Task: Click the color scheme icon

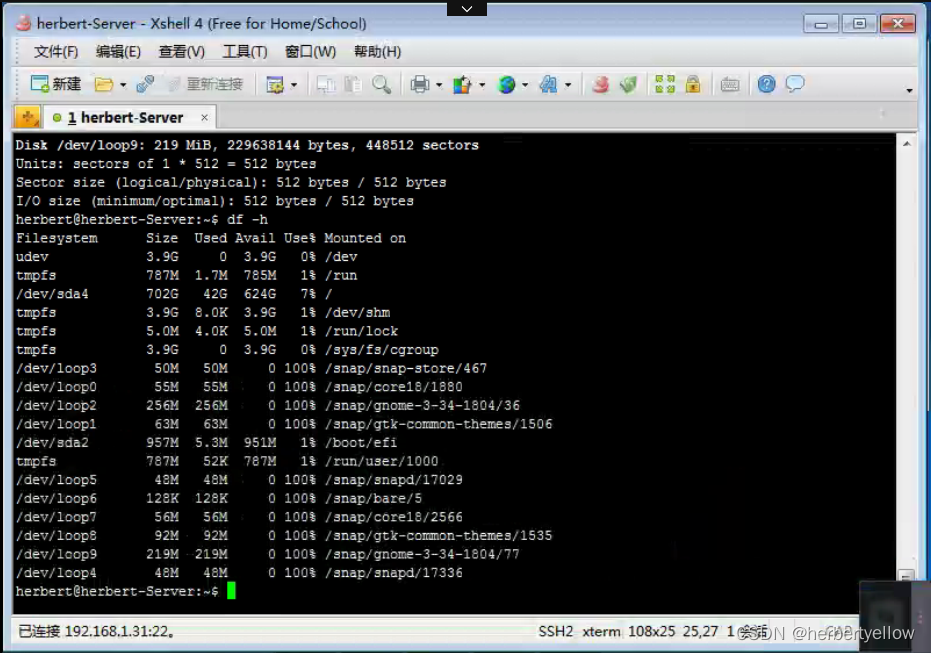Action: [x=462, y=84]
